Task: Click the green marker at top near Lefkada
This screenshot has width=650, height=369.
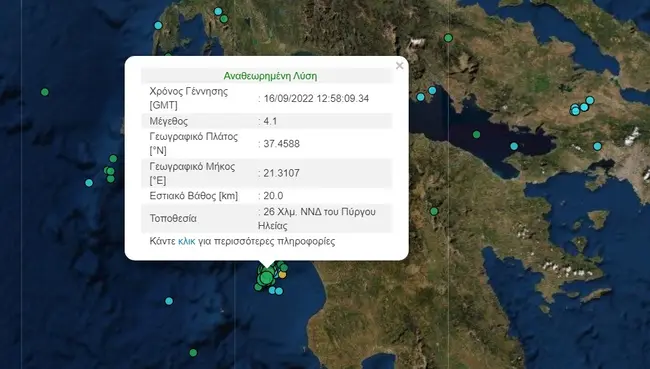Action: click(x=224, y=19)
